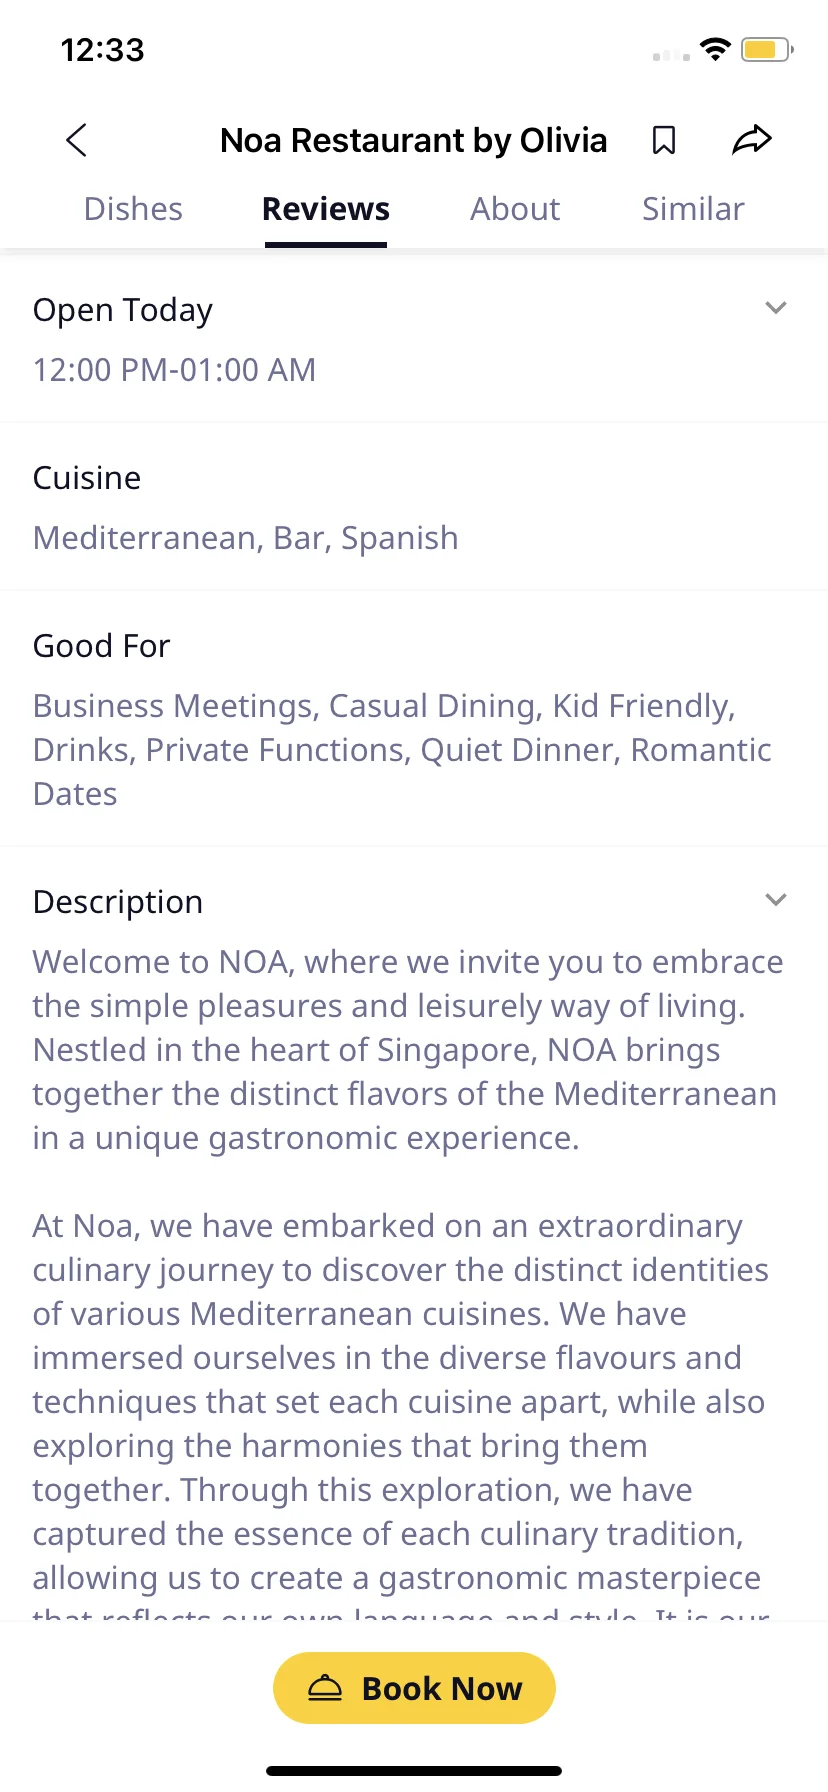Tap the cloche icon in Book Now
This screenshot has height=1792, width=828.
coord(325,1688)
